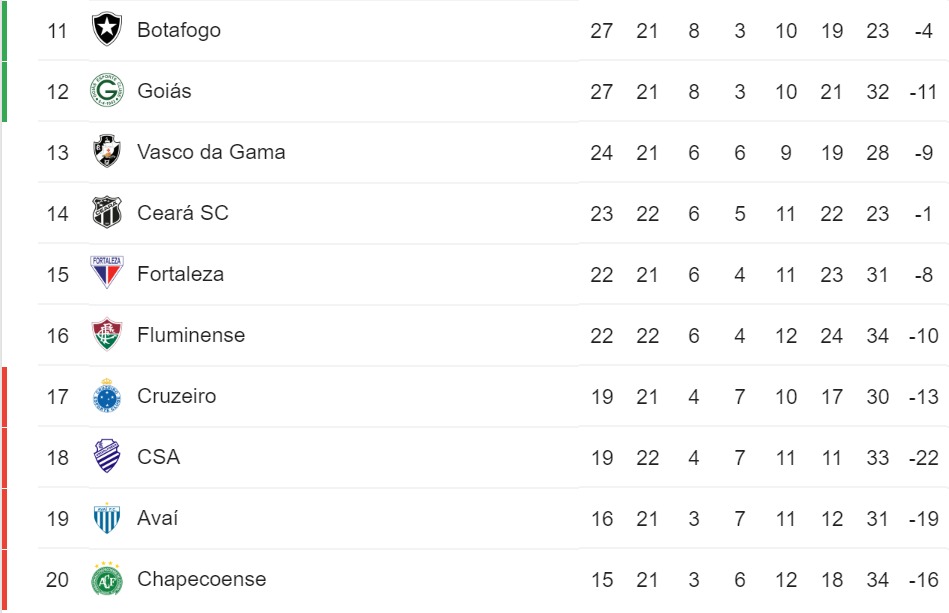949x613 pixels.
Task: Open the Botafogo team link
Action: point(179,30)
